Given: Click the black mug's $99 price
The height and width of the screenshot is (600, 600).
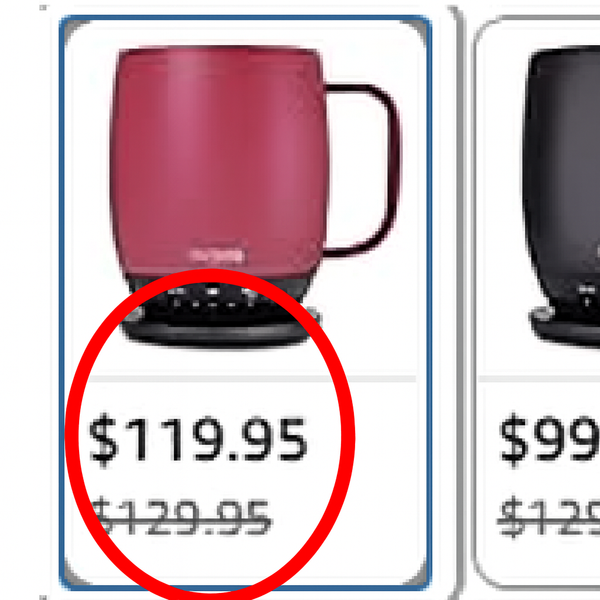Looking at the screenshot, I should (x=549, y=441).
